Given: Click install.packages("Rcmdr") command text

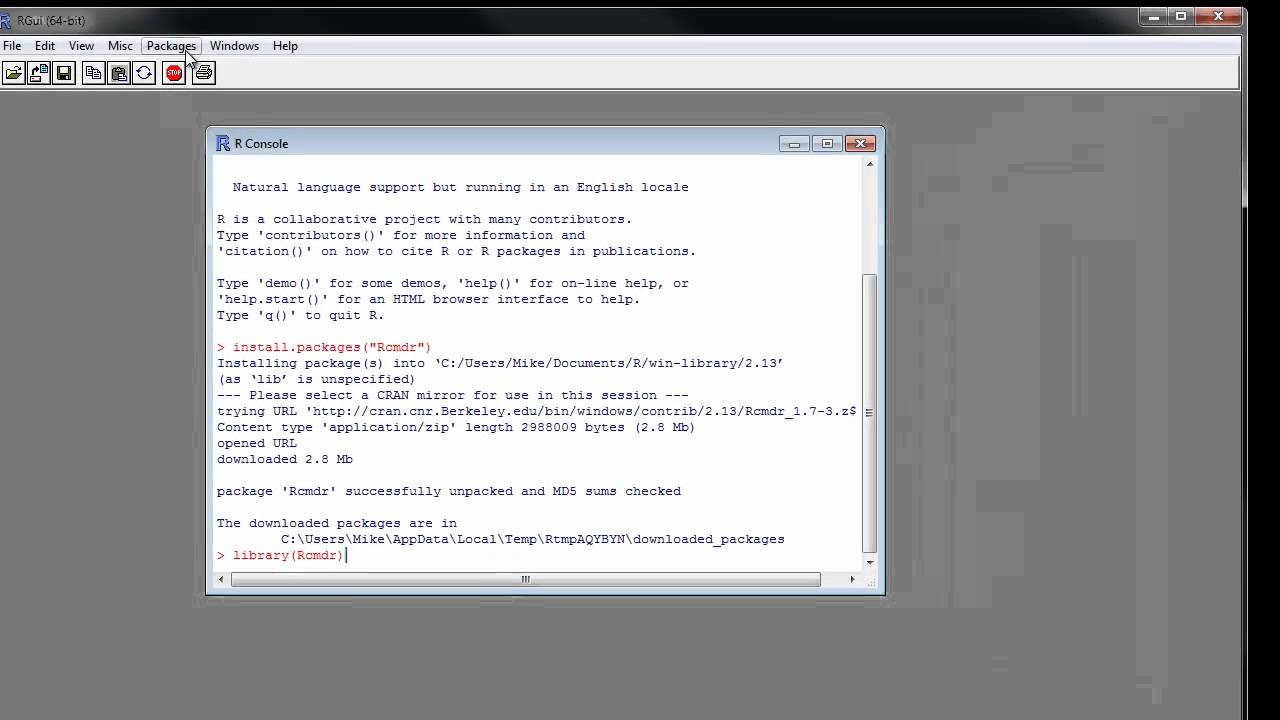Looking at the screenshot, I should point(332,347).
